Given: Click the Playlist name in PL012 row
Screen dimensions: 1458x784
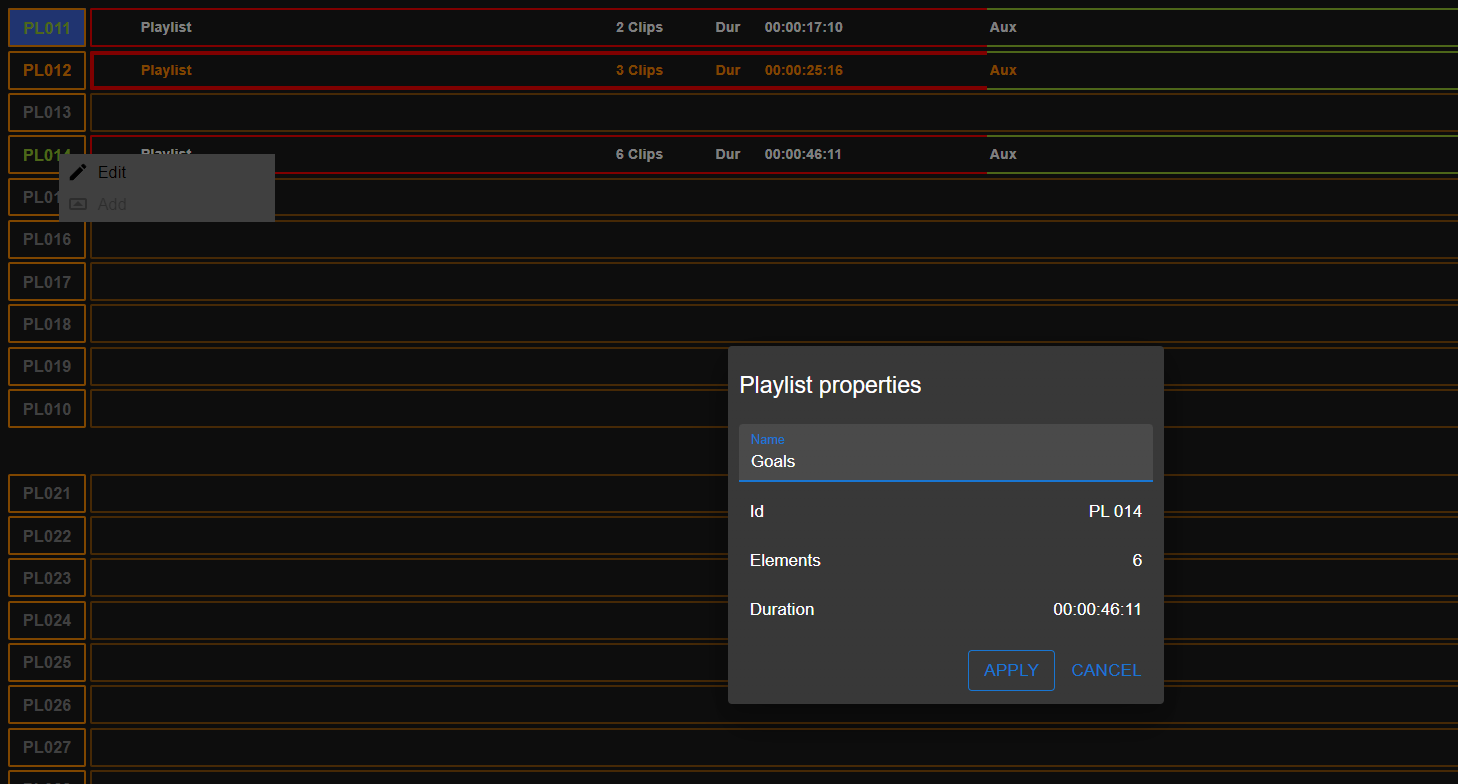Looking at the screenshot, I should point(166,70).
